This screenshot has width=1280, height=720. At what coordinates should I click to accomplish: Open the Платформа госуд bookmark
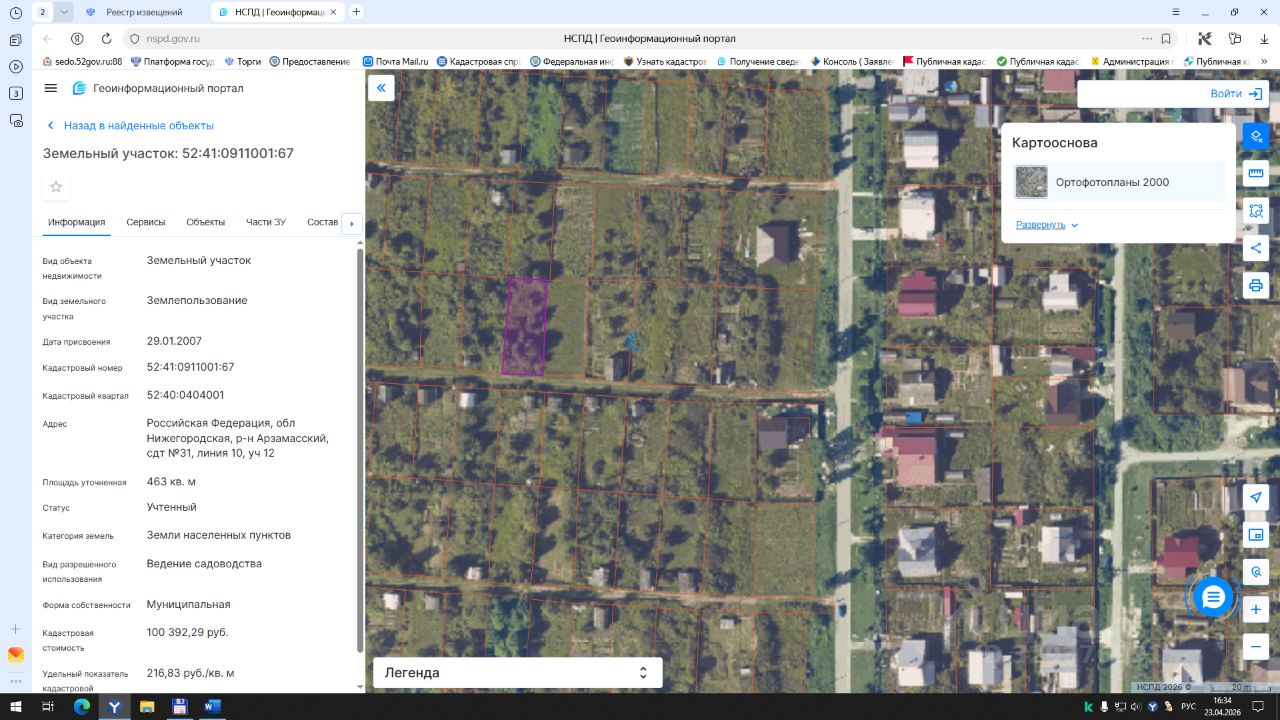[172, 61]
